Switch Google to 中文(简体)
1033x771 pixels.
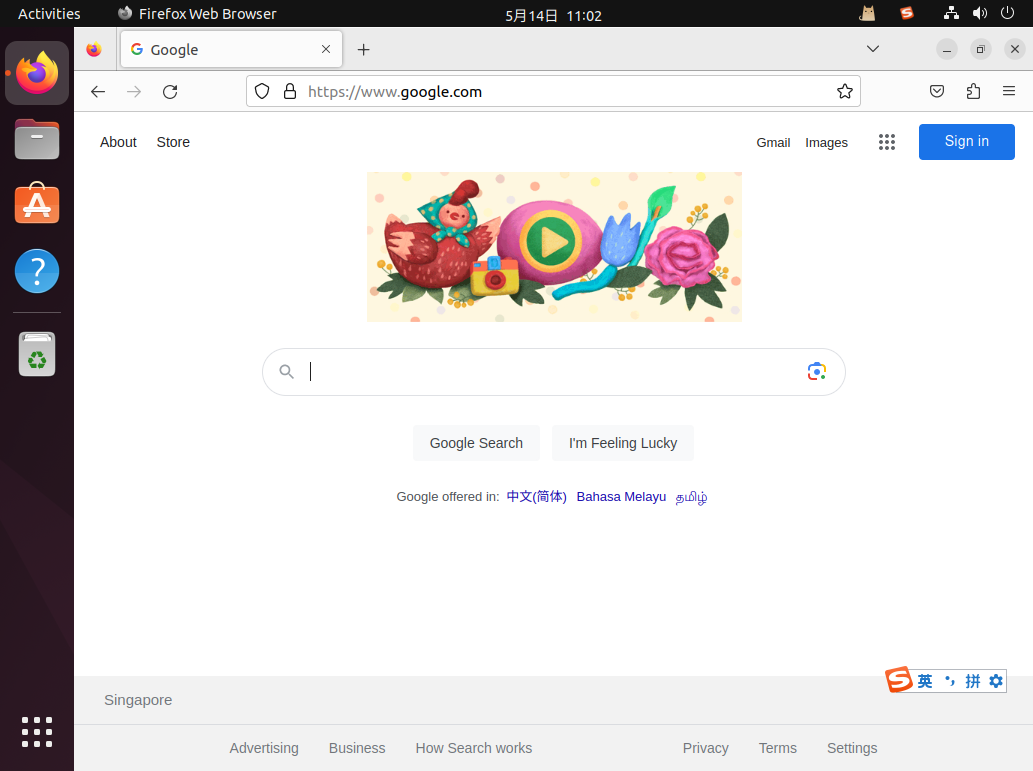[x=536, y=496]
